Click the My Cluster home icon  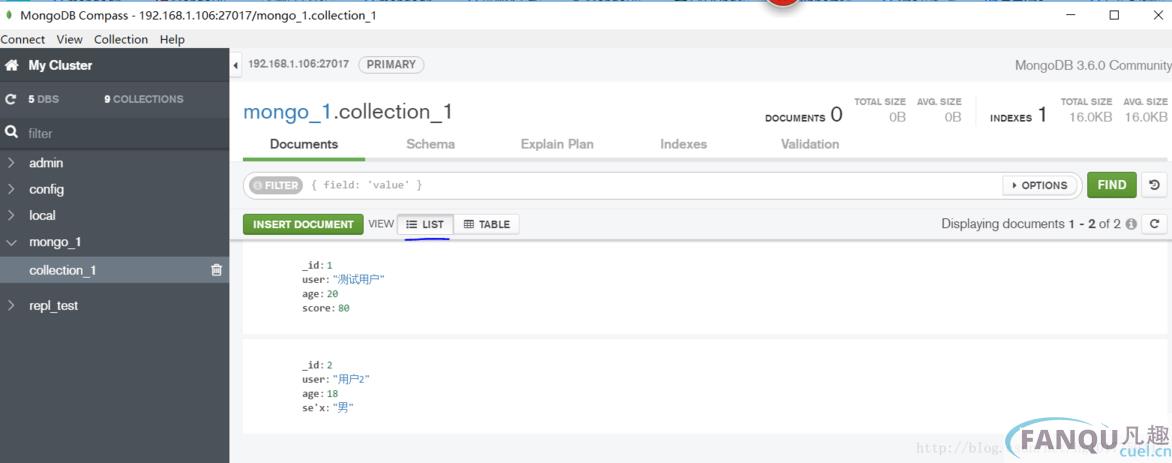[11, 66]
